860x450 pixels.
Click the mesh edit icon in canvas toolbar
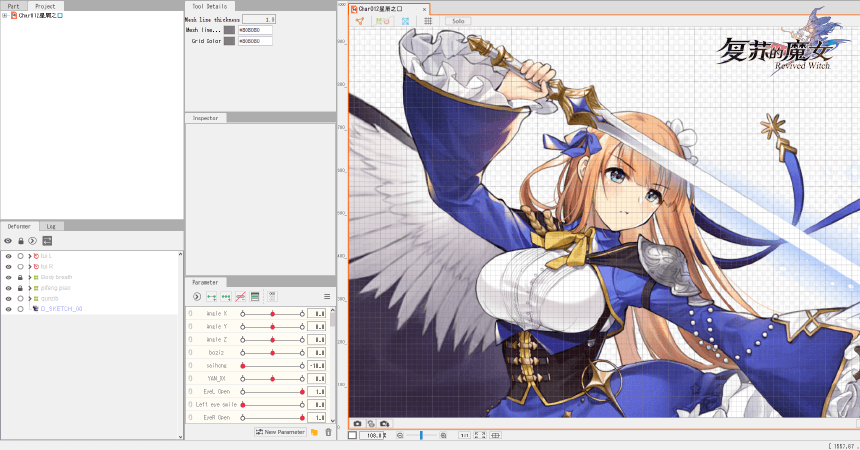[359, 21]
